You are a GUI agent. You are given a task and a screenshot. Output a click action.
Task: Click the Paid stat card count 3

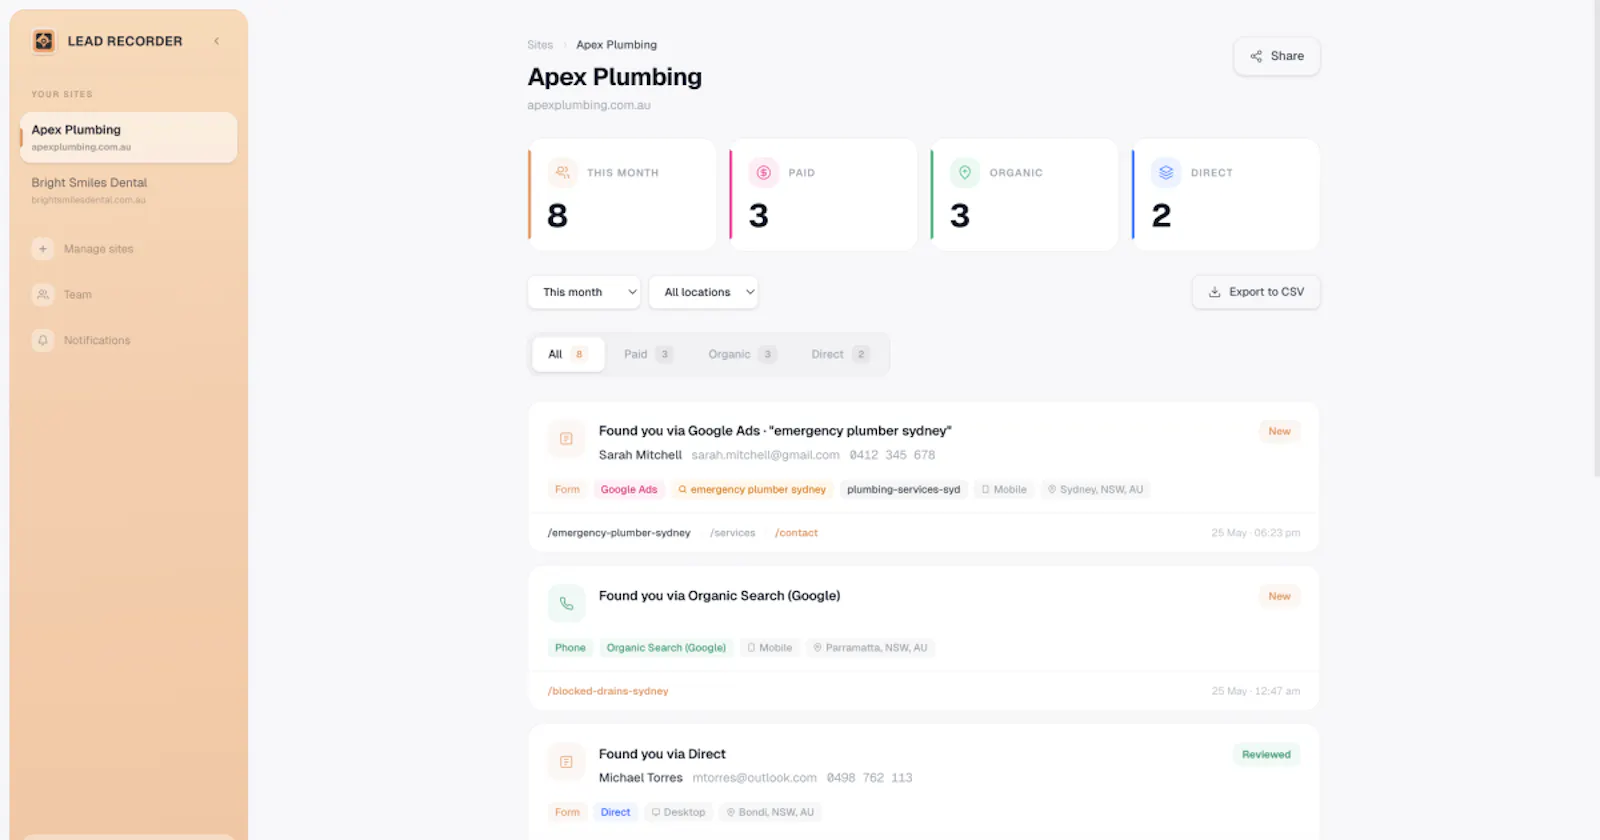(759, 215)
